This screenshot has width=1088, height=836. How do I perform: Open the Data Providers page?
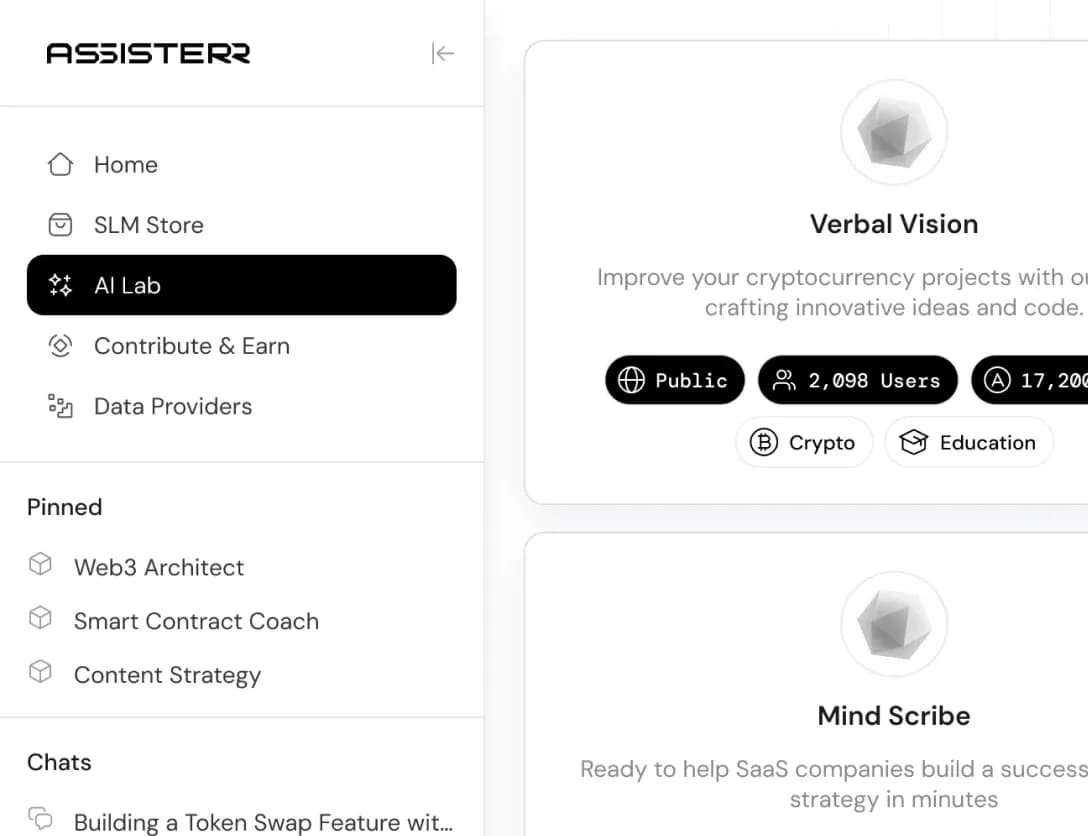click(x=173, y=406)
